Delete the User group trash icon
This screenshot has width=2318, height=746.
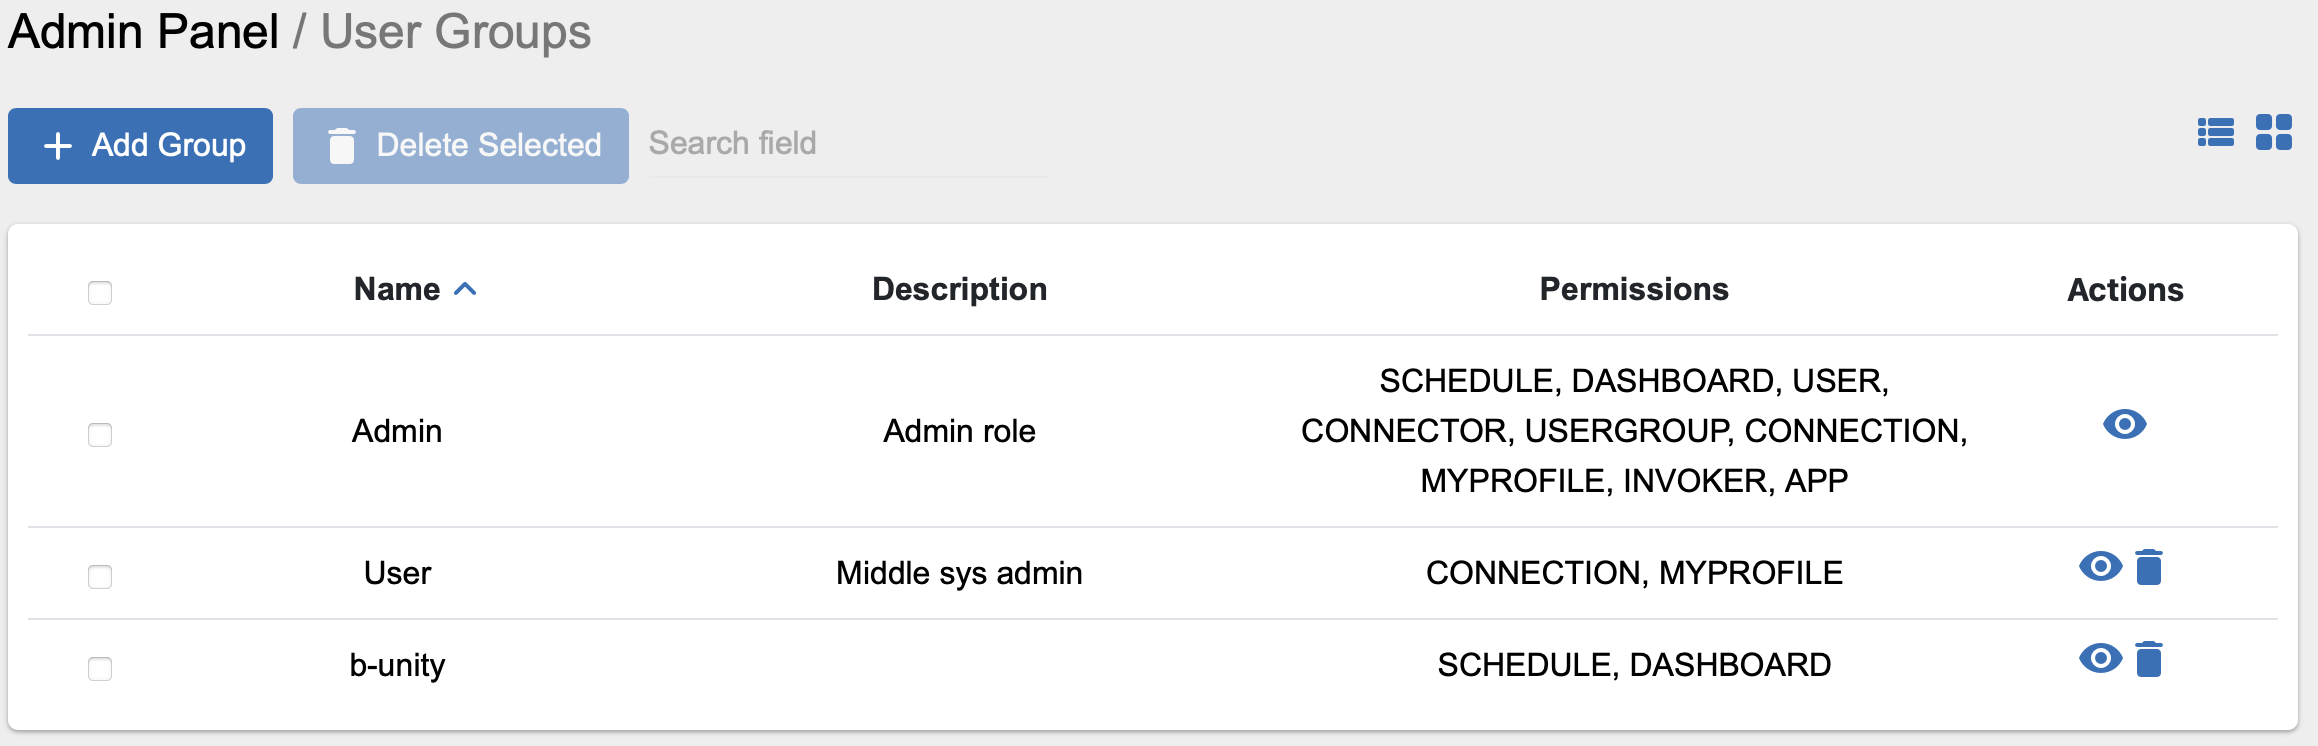[2149, 566]
